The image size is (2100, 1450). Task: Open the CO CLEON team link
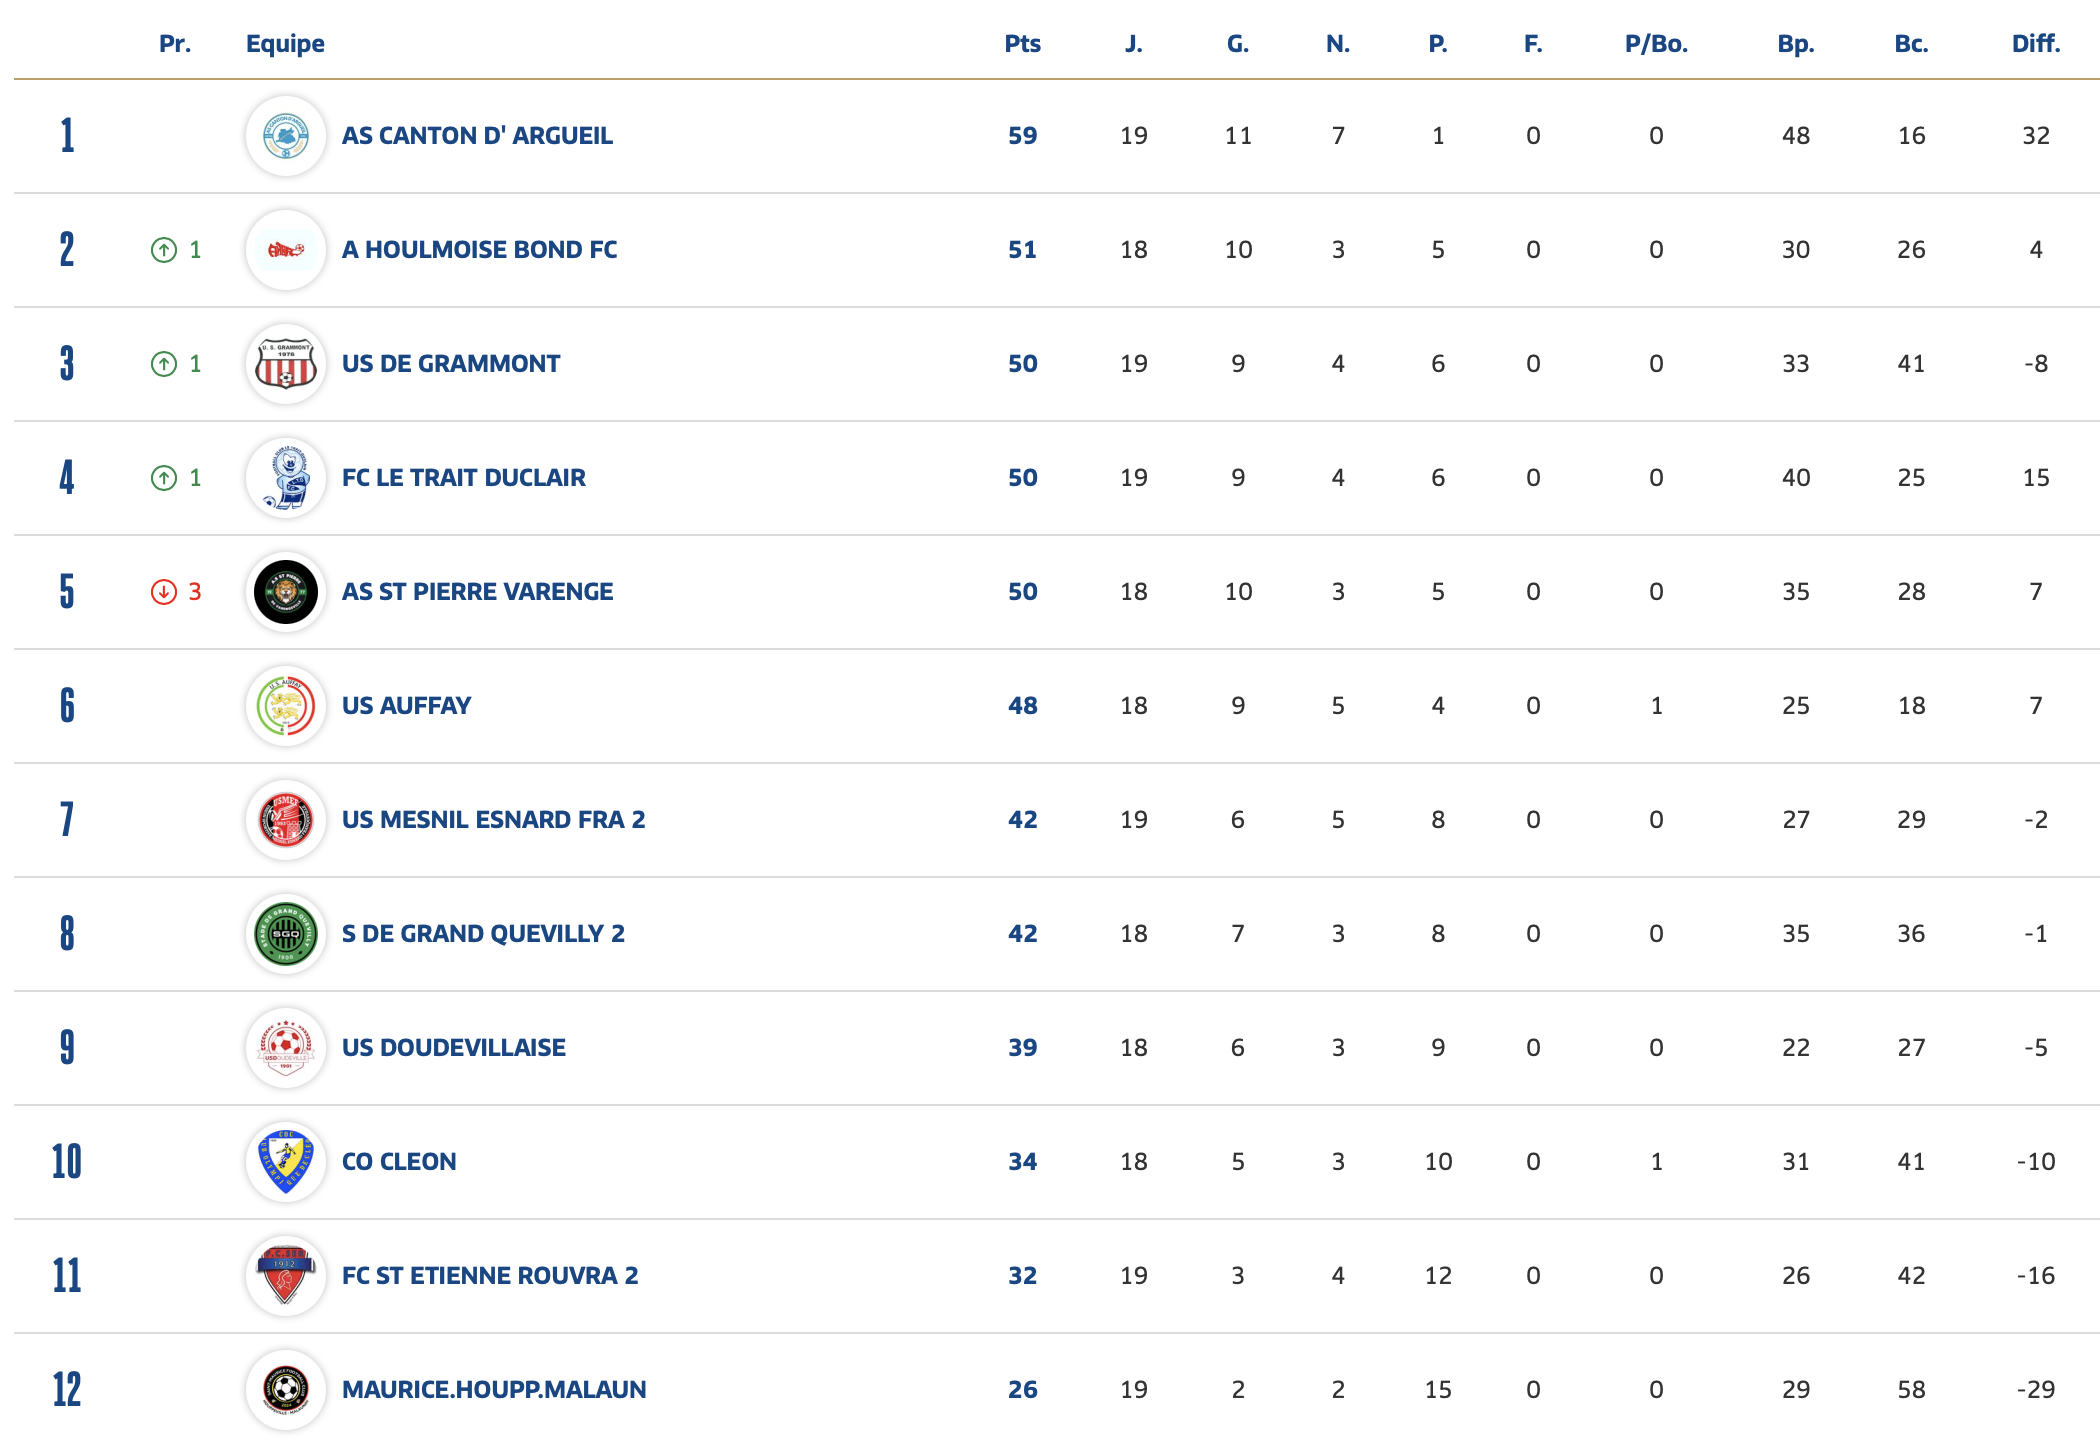(399, 1162)
